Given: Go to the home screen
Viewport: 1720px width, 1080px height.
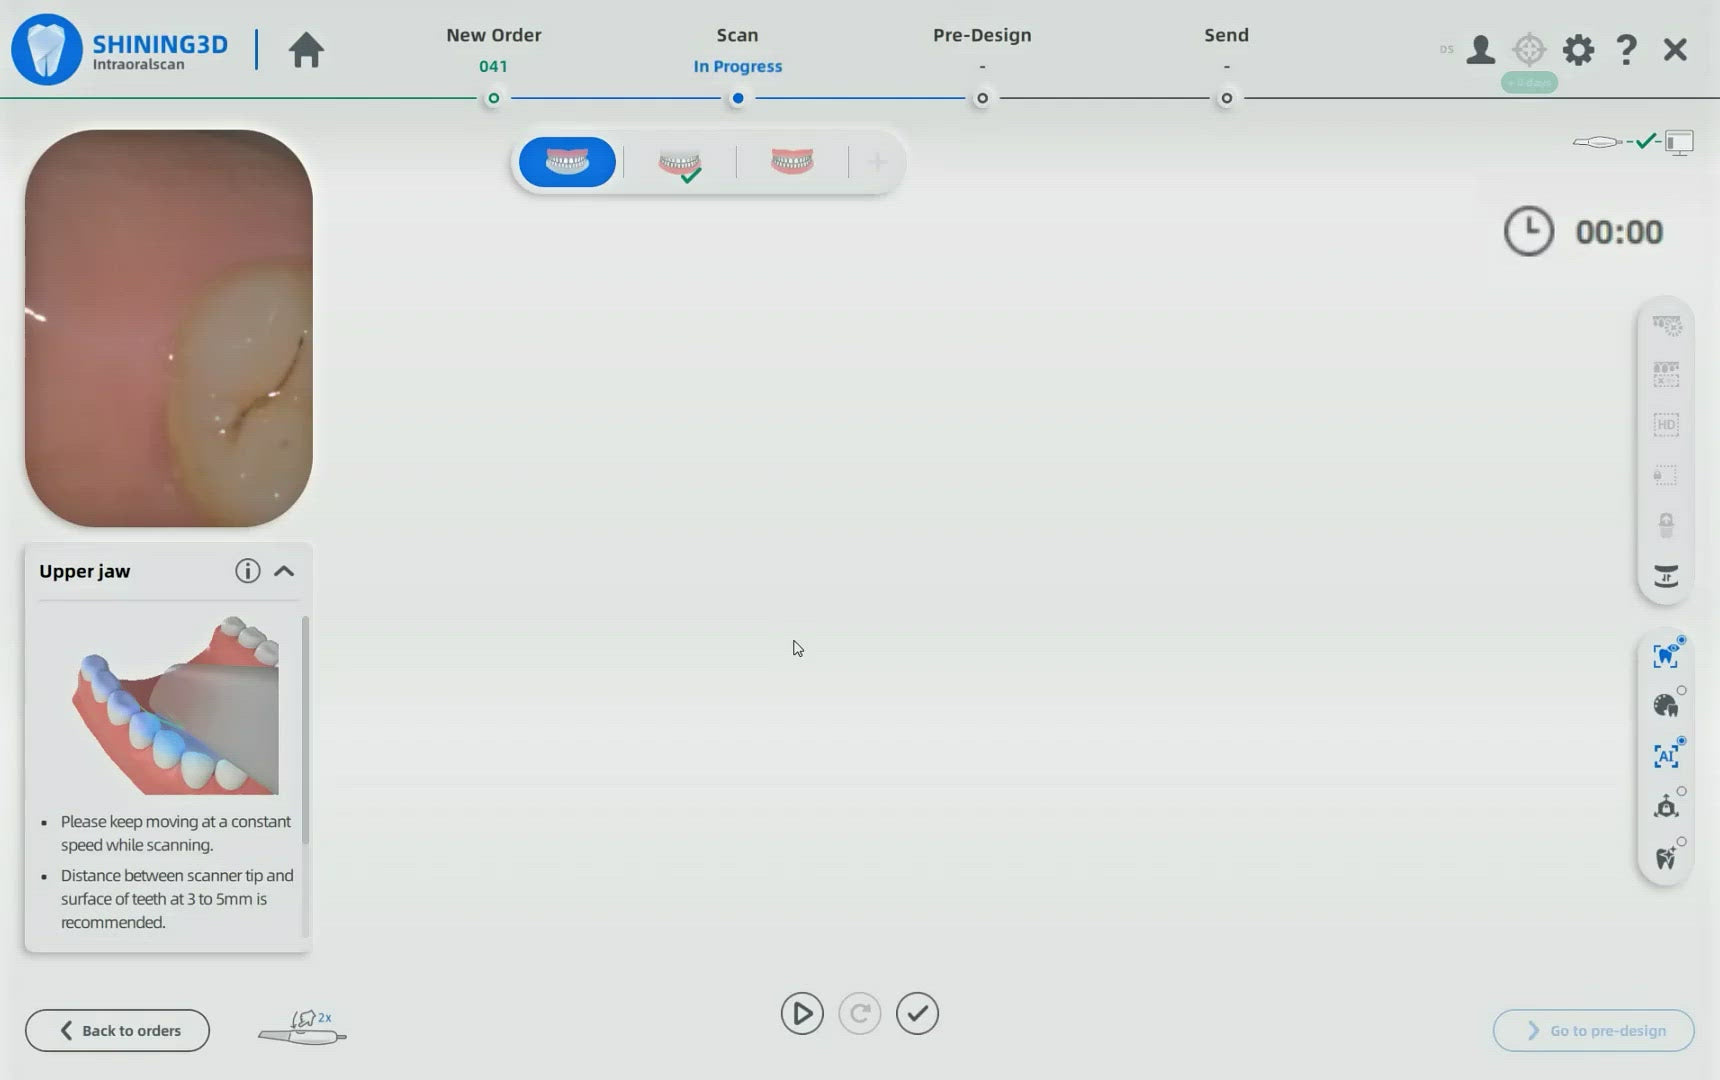Looking at the screenshot, I should point(306,50).
